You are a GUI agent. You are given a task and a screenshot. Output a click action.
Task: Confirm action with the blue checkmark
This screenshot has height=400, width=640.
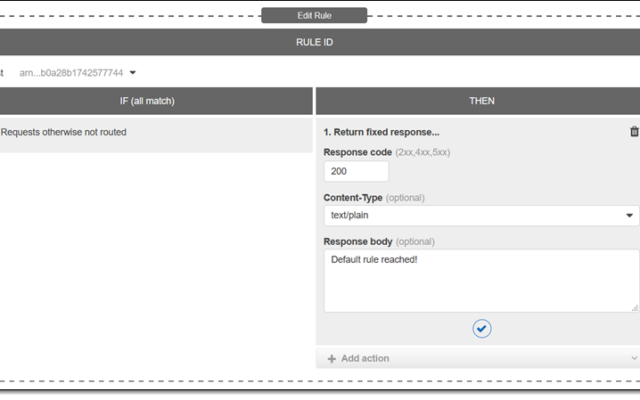482,329
